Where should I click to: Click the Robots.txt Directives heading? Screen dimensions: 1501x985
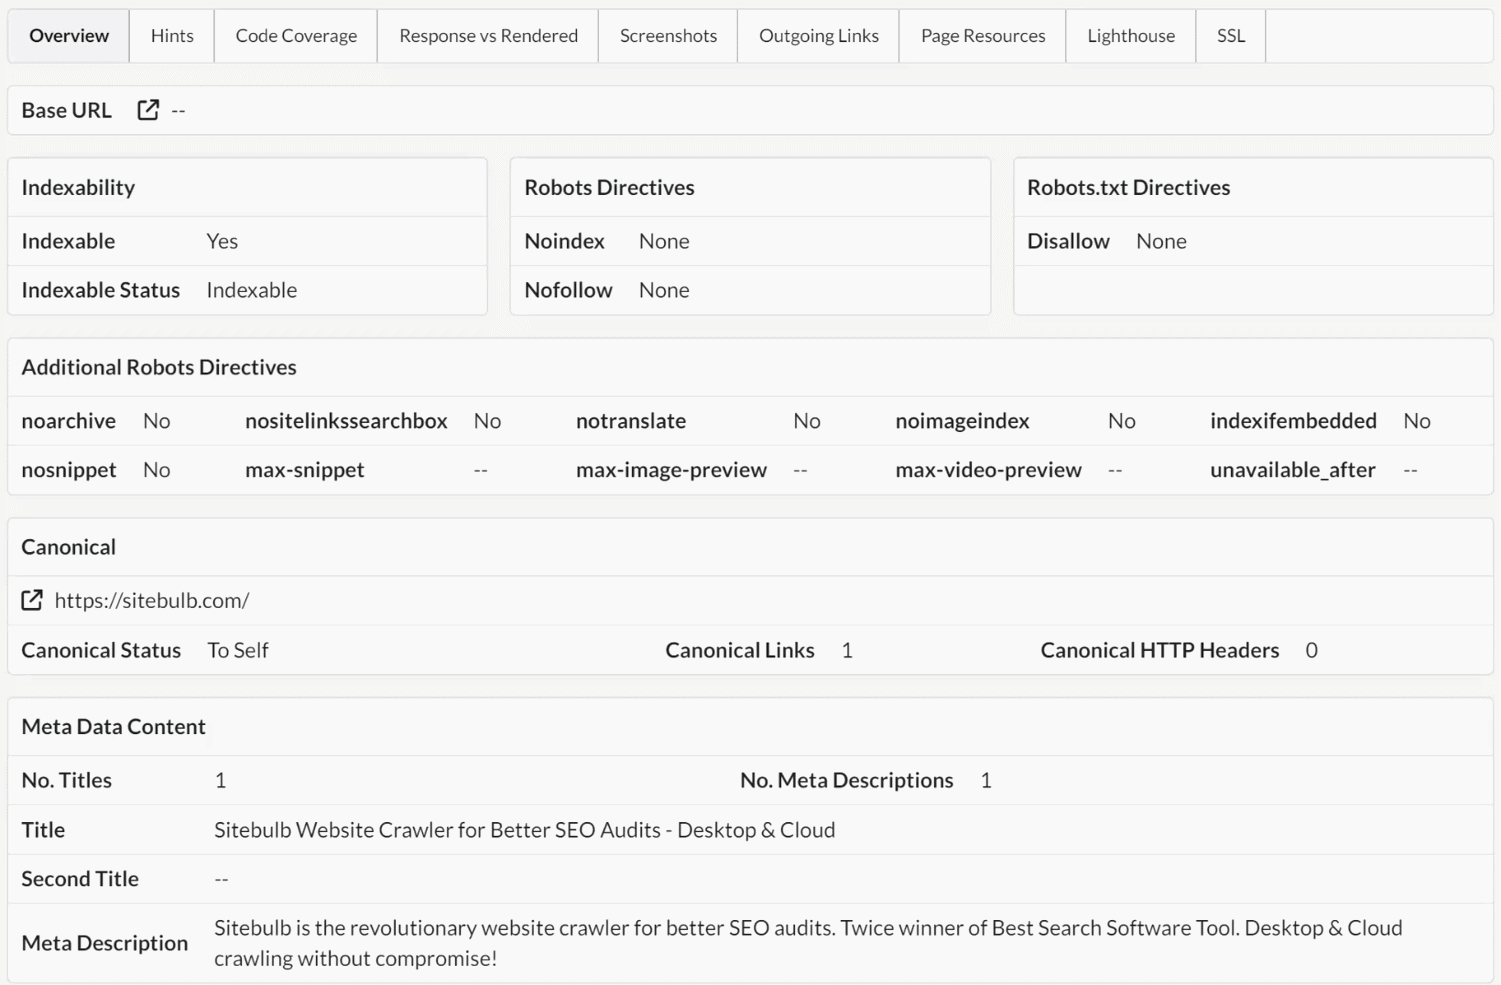click(x=1129, y=187)
